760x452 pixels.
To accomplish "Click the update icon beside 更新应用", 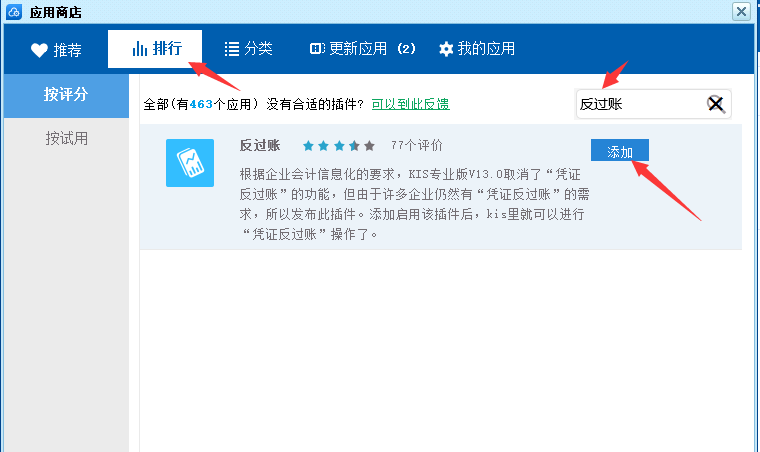I will (316, 49).
